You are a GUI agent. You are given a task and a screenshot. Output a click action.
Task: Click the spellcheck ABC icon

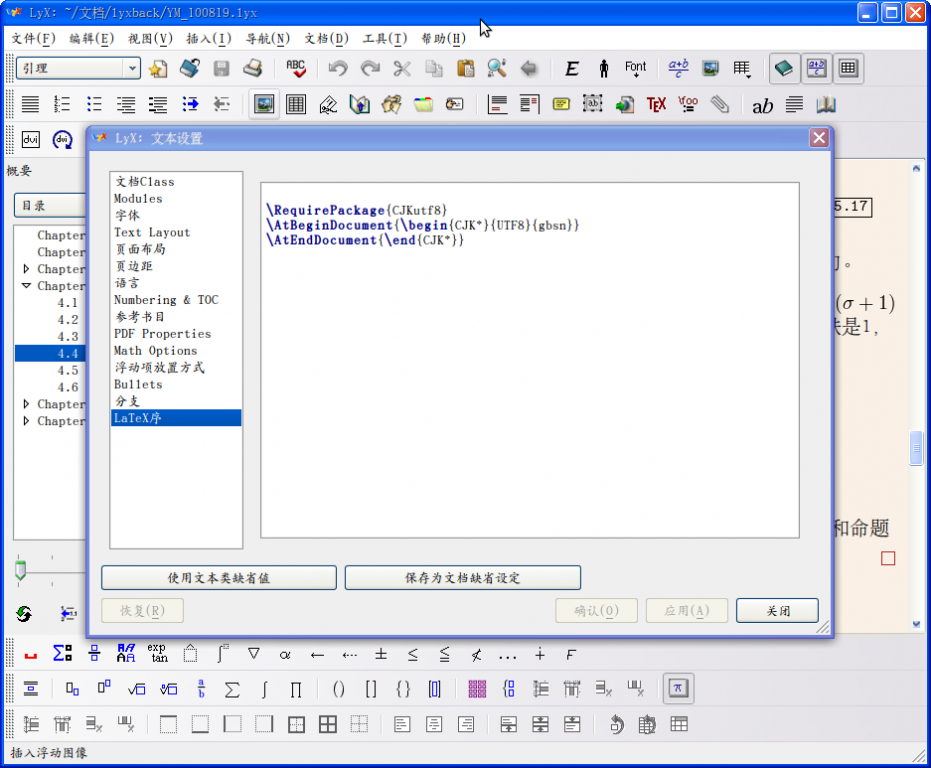[296, 68]
